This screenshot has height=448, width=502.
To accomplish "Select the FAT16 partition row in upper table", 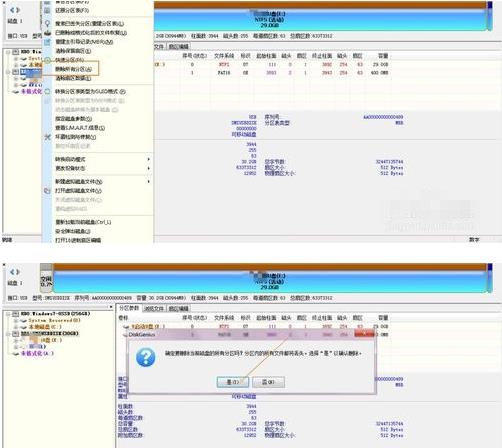I will coord(272,73).
